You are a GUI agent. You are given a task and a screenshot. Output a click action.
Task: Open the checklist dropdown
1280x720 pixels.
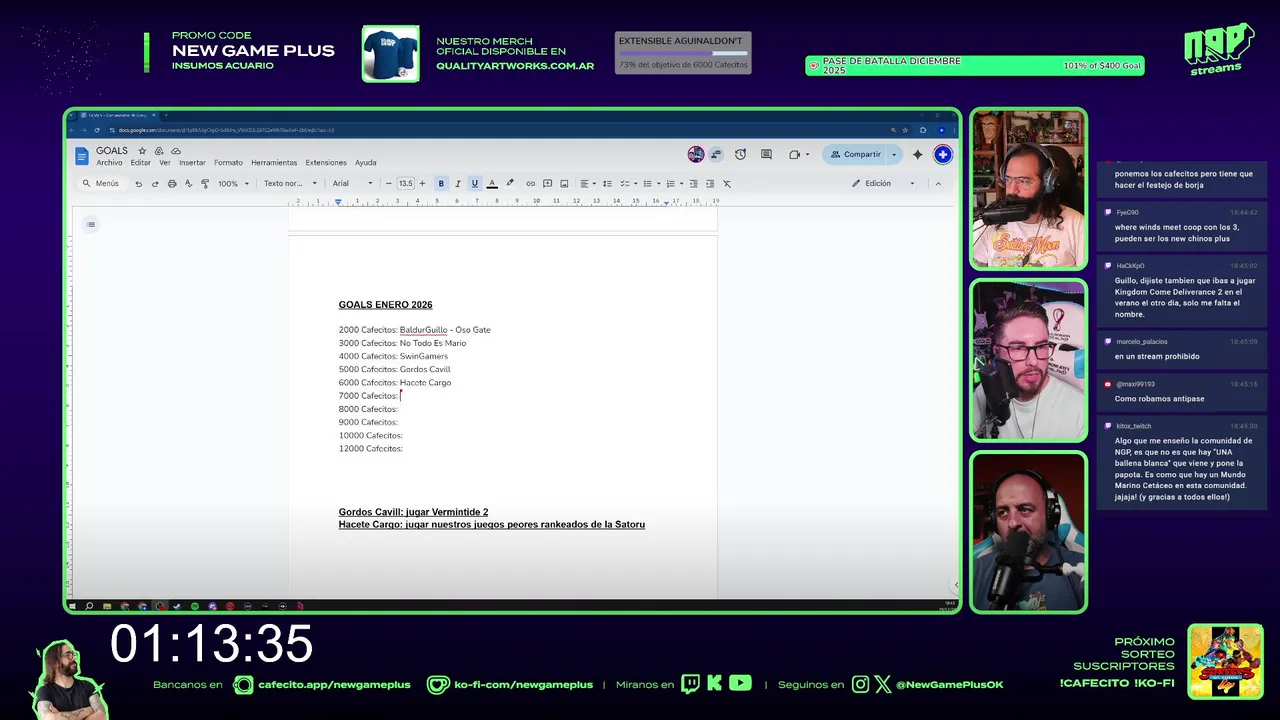(x=627, y=184)
